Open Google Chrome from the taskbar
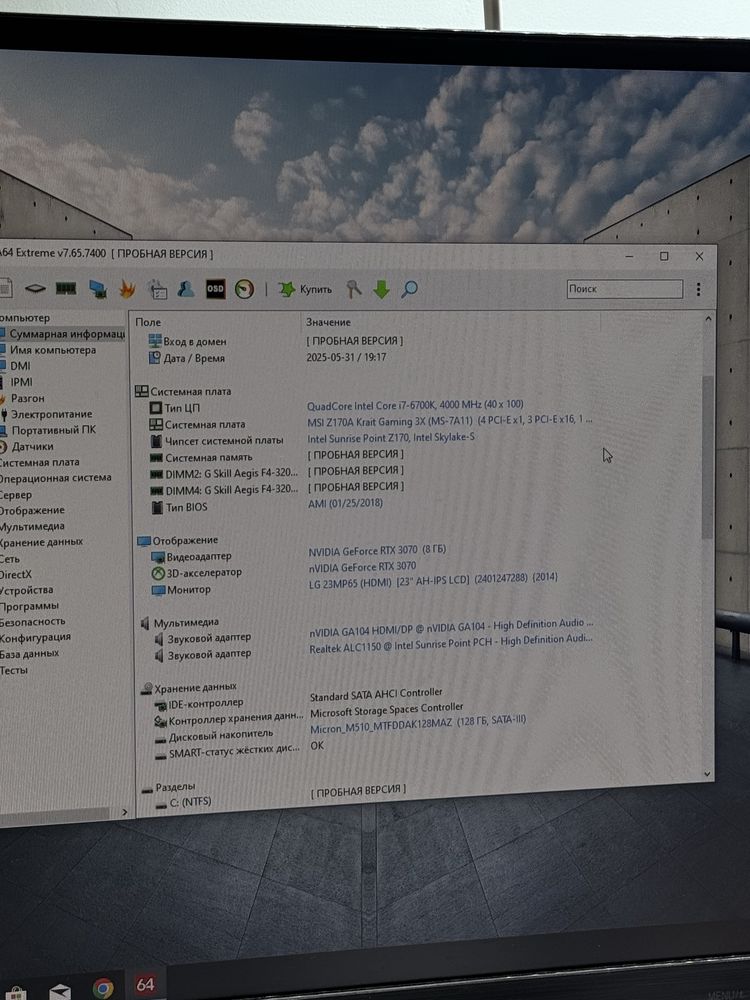Image resolution: width=750 pixels, height=1000 pixels. tap(103, 989)
